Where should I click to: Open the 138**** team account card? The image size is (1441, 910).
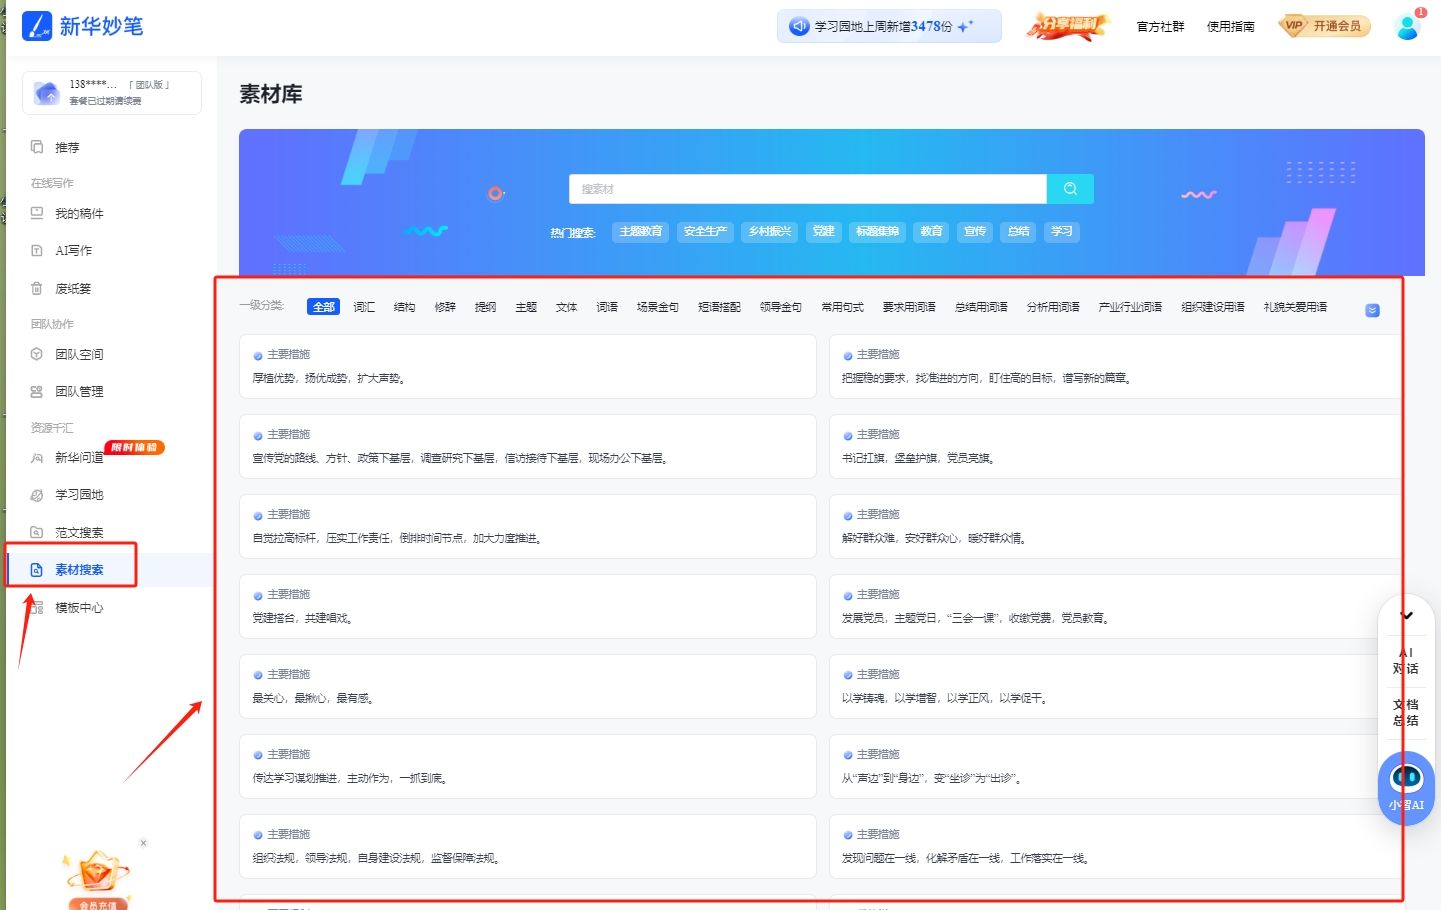tap(112, 93)
